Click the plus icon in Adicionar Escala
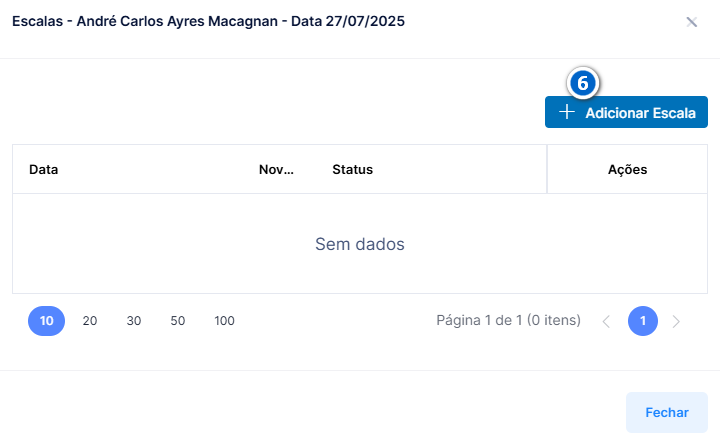 [x=567, y=112]
